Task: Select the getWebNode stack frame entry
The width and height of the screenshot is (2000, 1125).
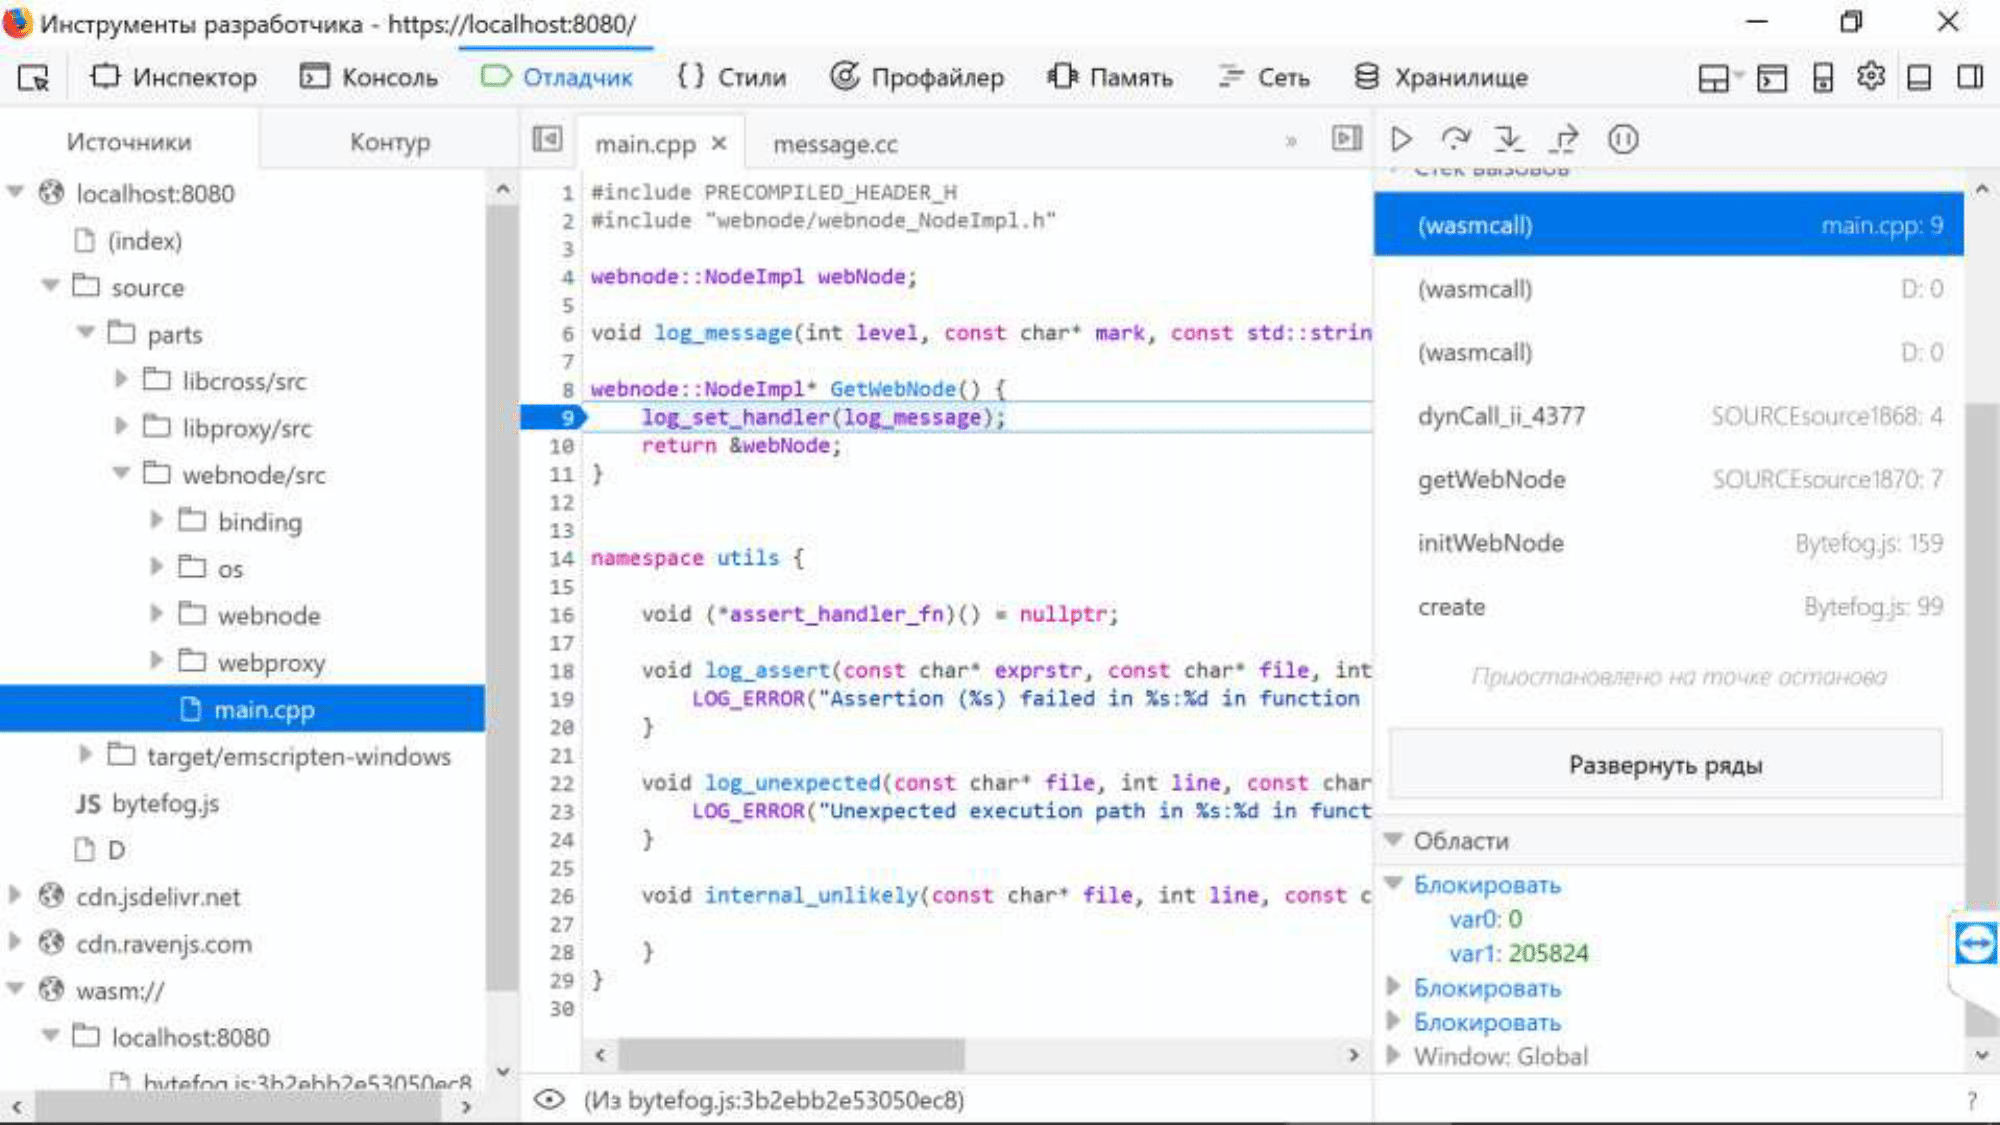Action: pyautogui.click(x=1490, y=478)
